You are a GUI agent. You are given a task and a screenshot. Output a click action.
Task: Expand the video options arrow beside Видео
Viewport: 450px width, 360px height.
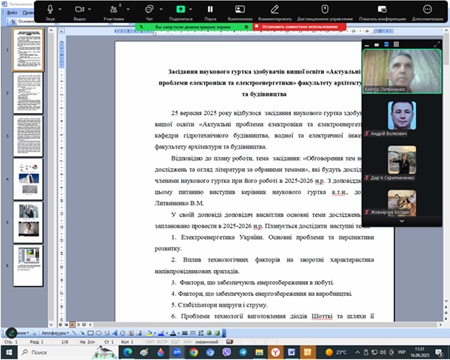90,9
